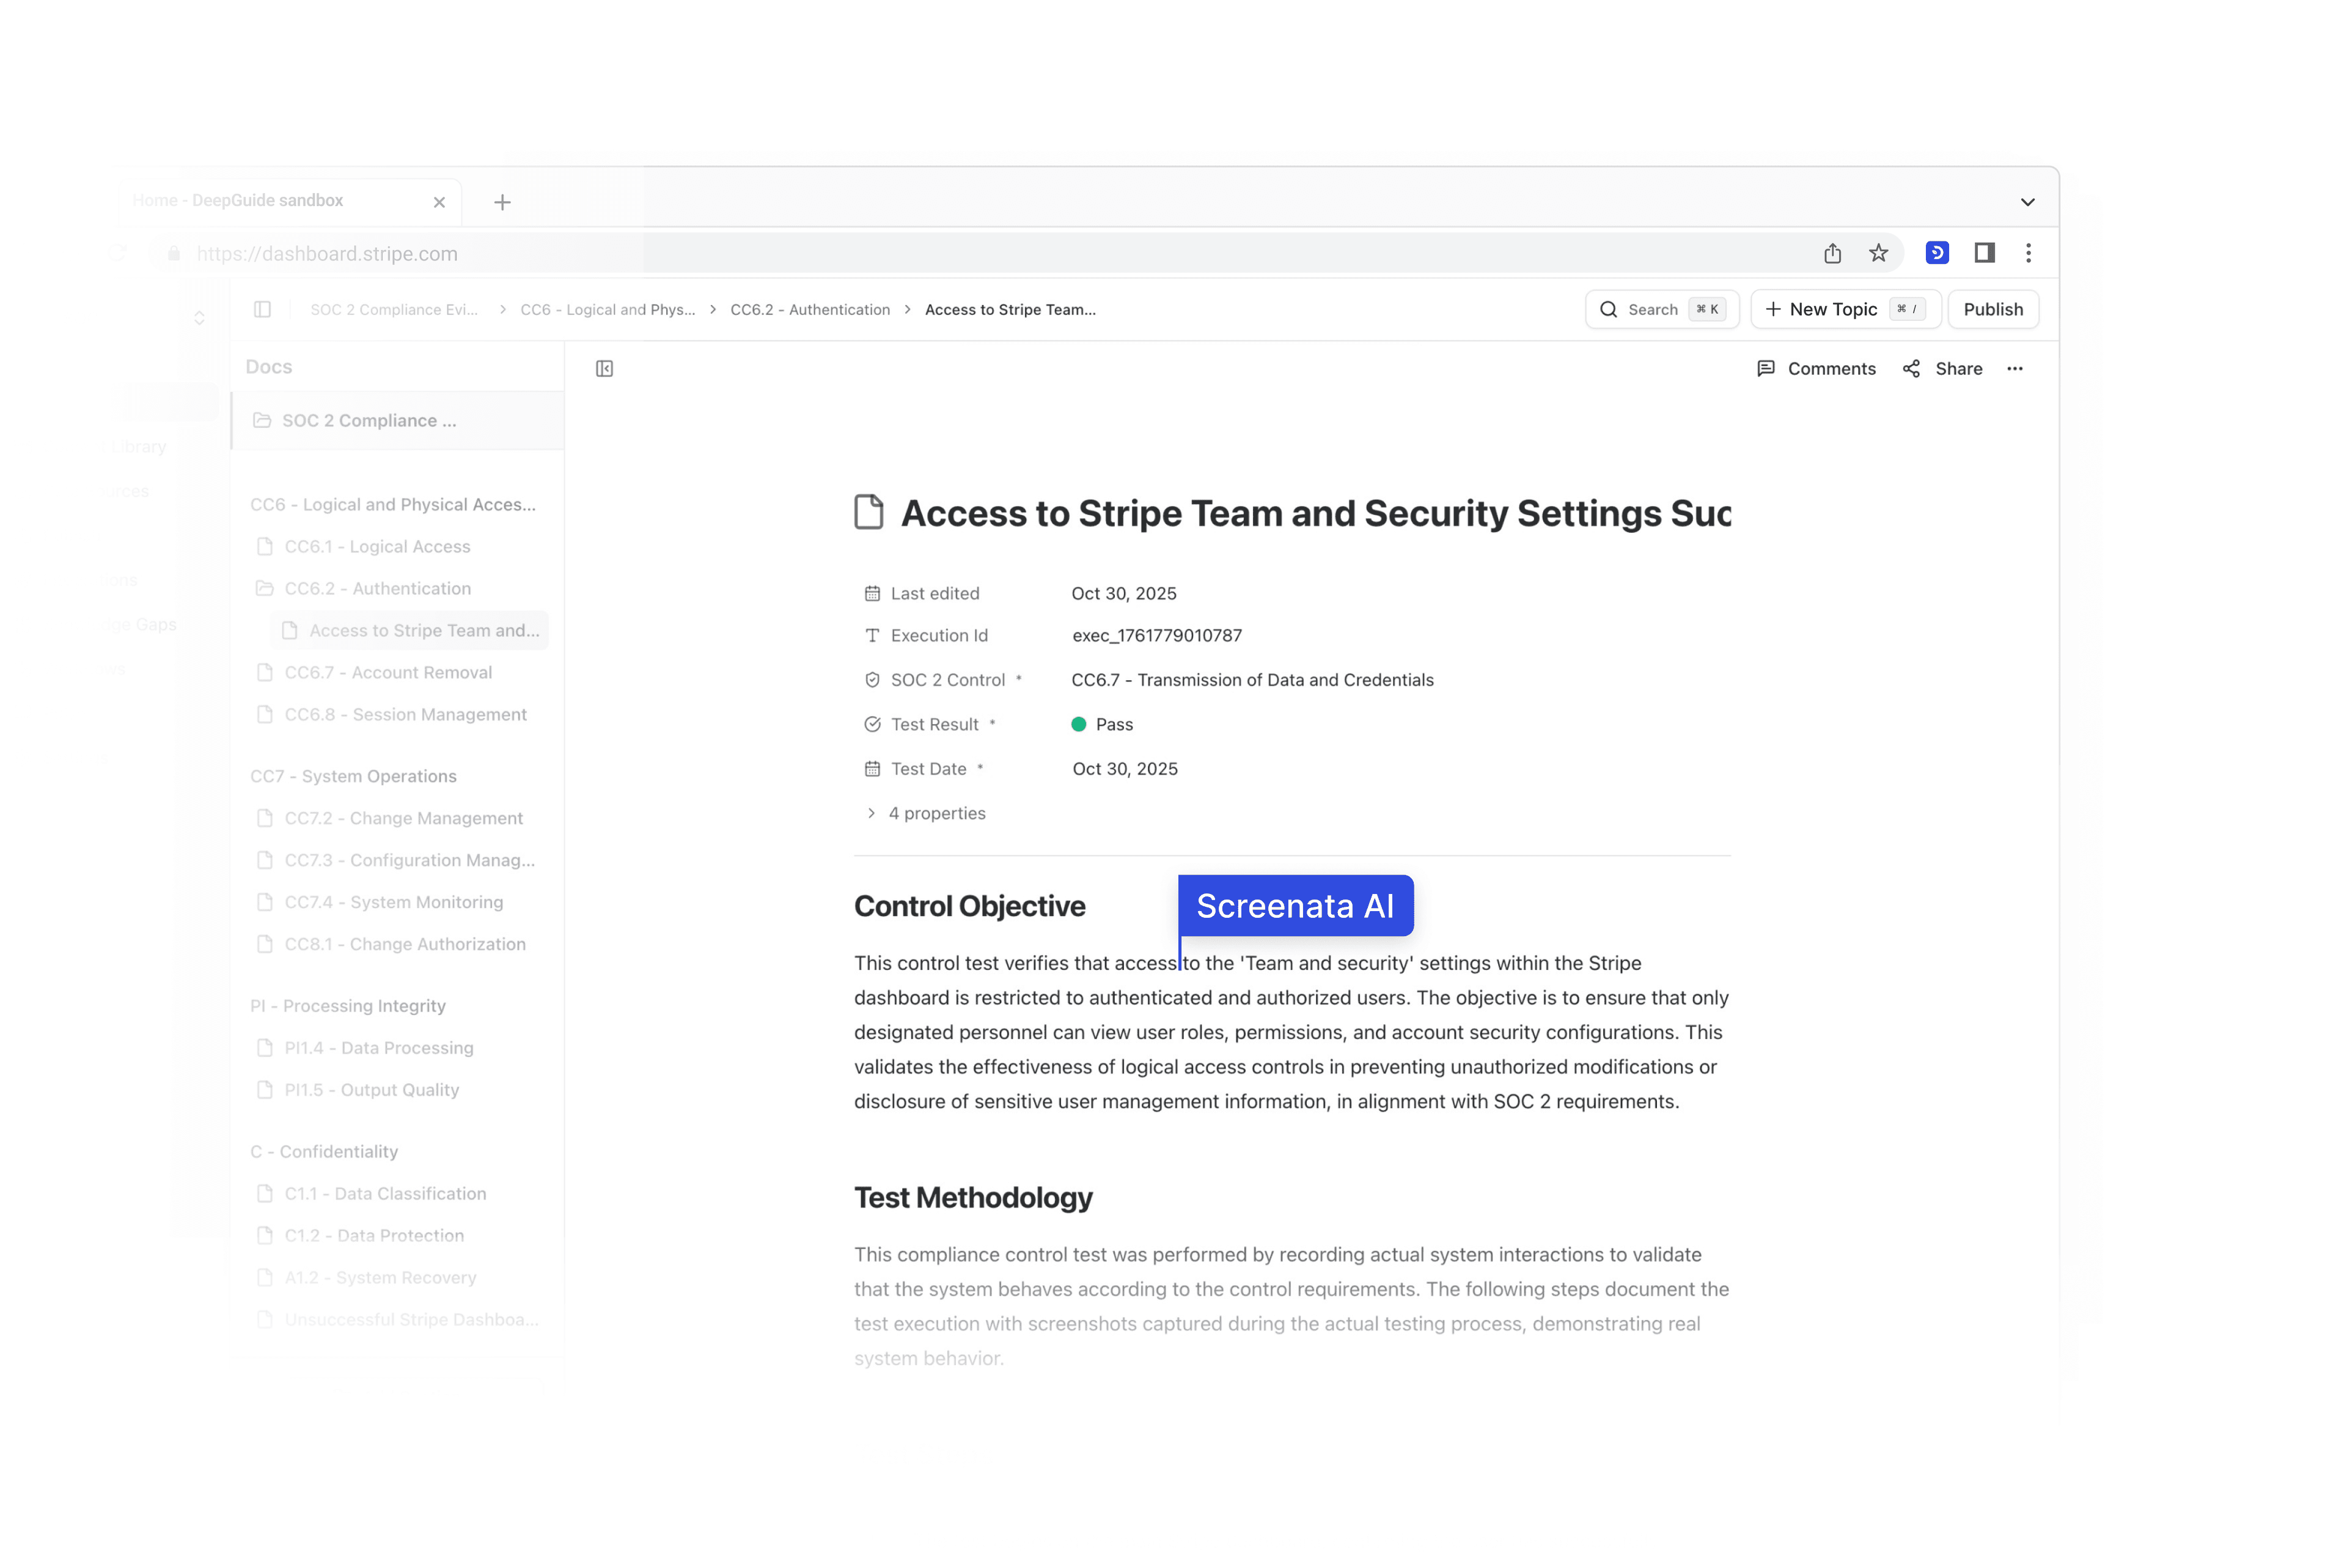2347x1568 pixels.
Task: Open the Comments panel
Action: (1816, 369)
